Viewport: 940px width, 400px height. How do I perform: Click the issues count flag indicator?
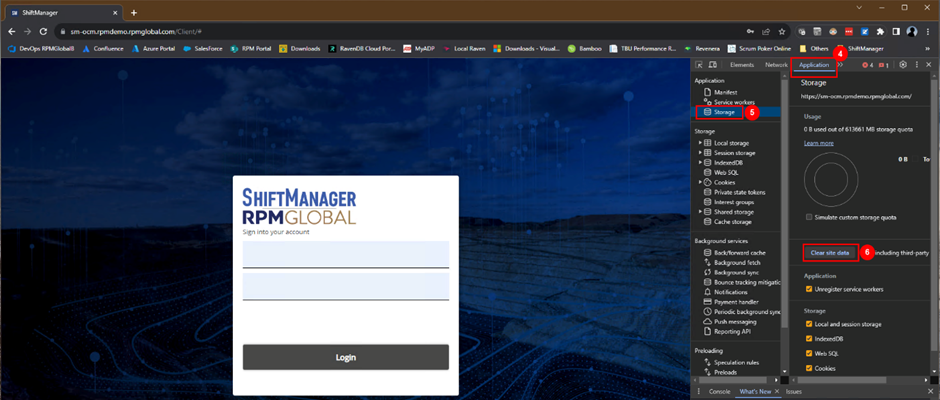[x=884, y=65]
